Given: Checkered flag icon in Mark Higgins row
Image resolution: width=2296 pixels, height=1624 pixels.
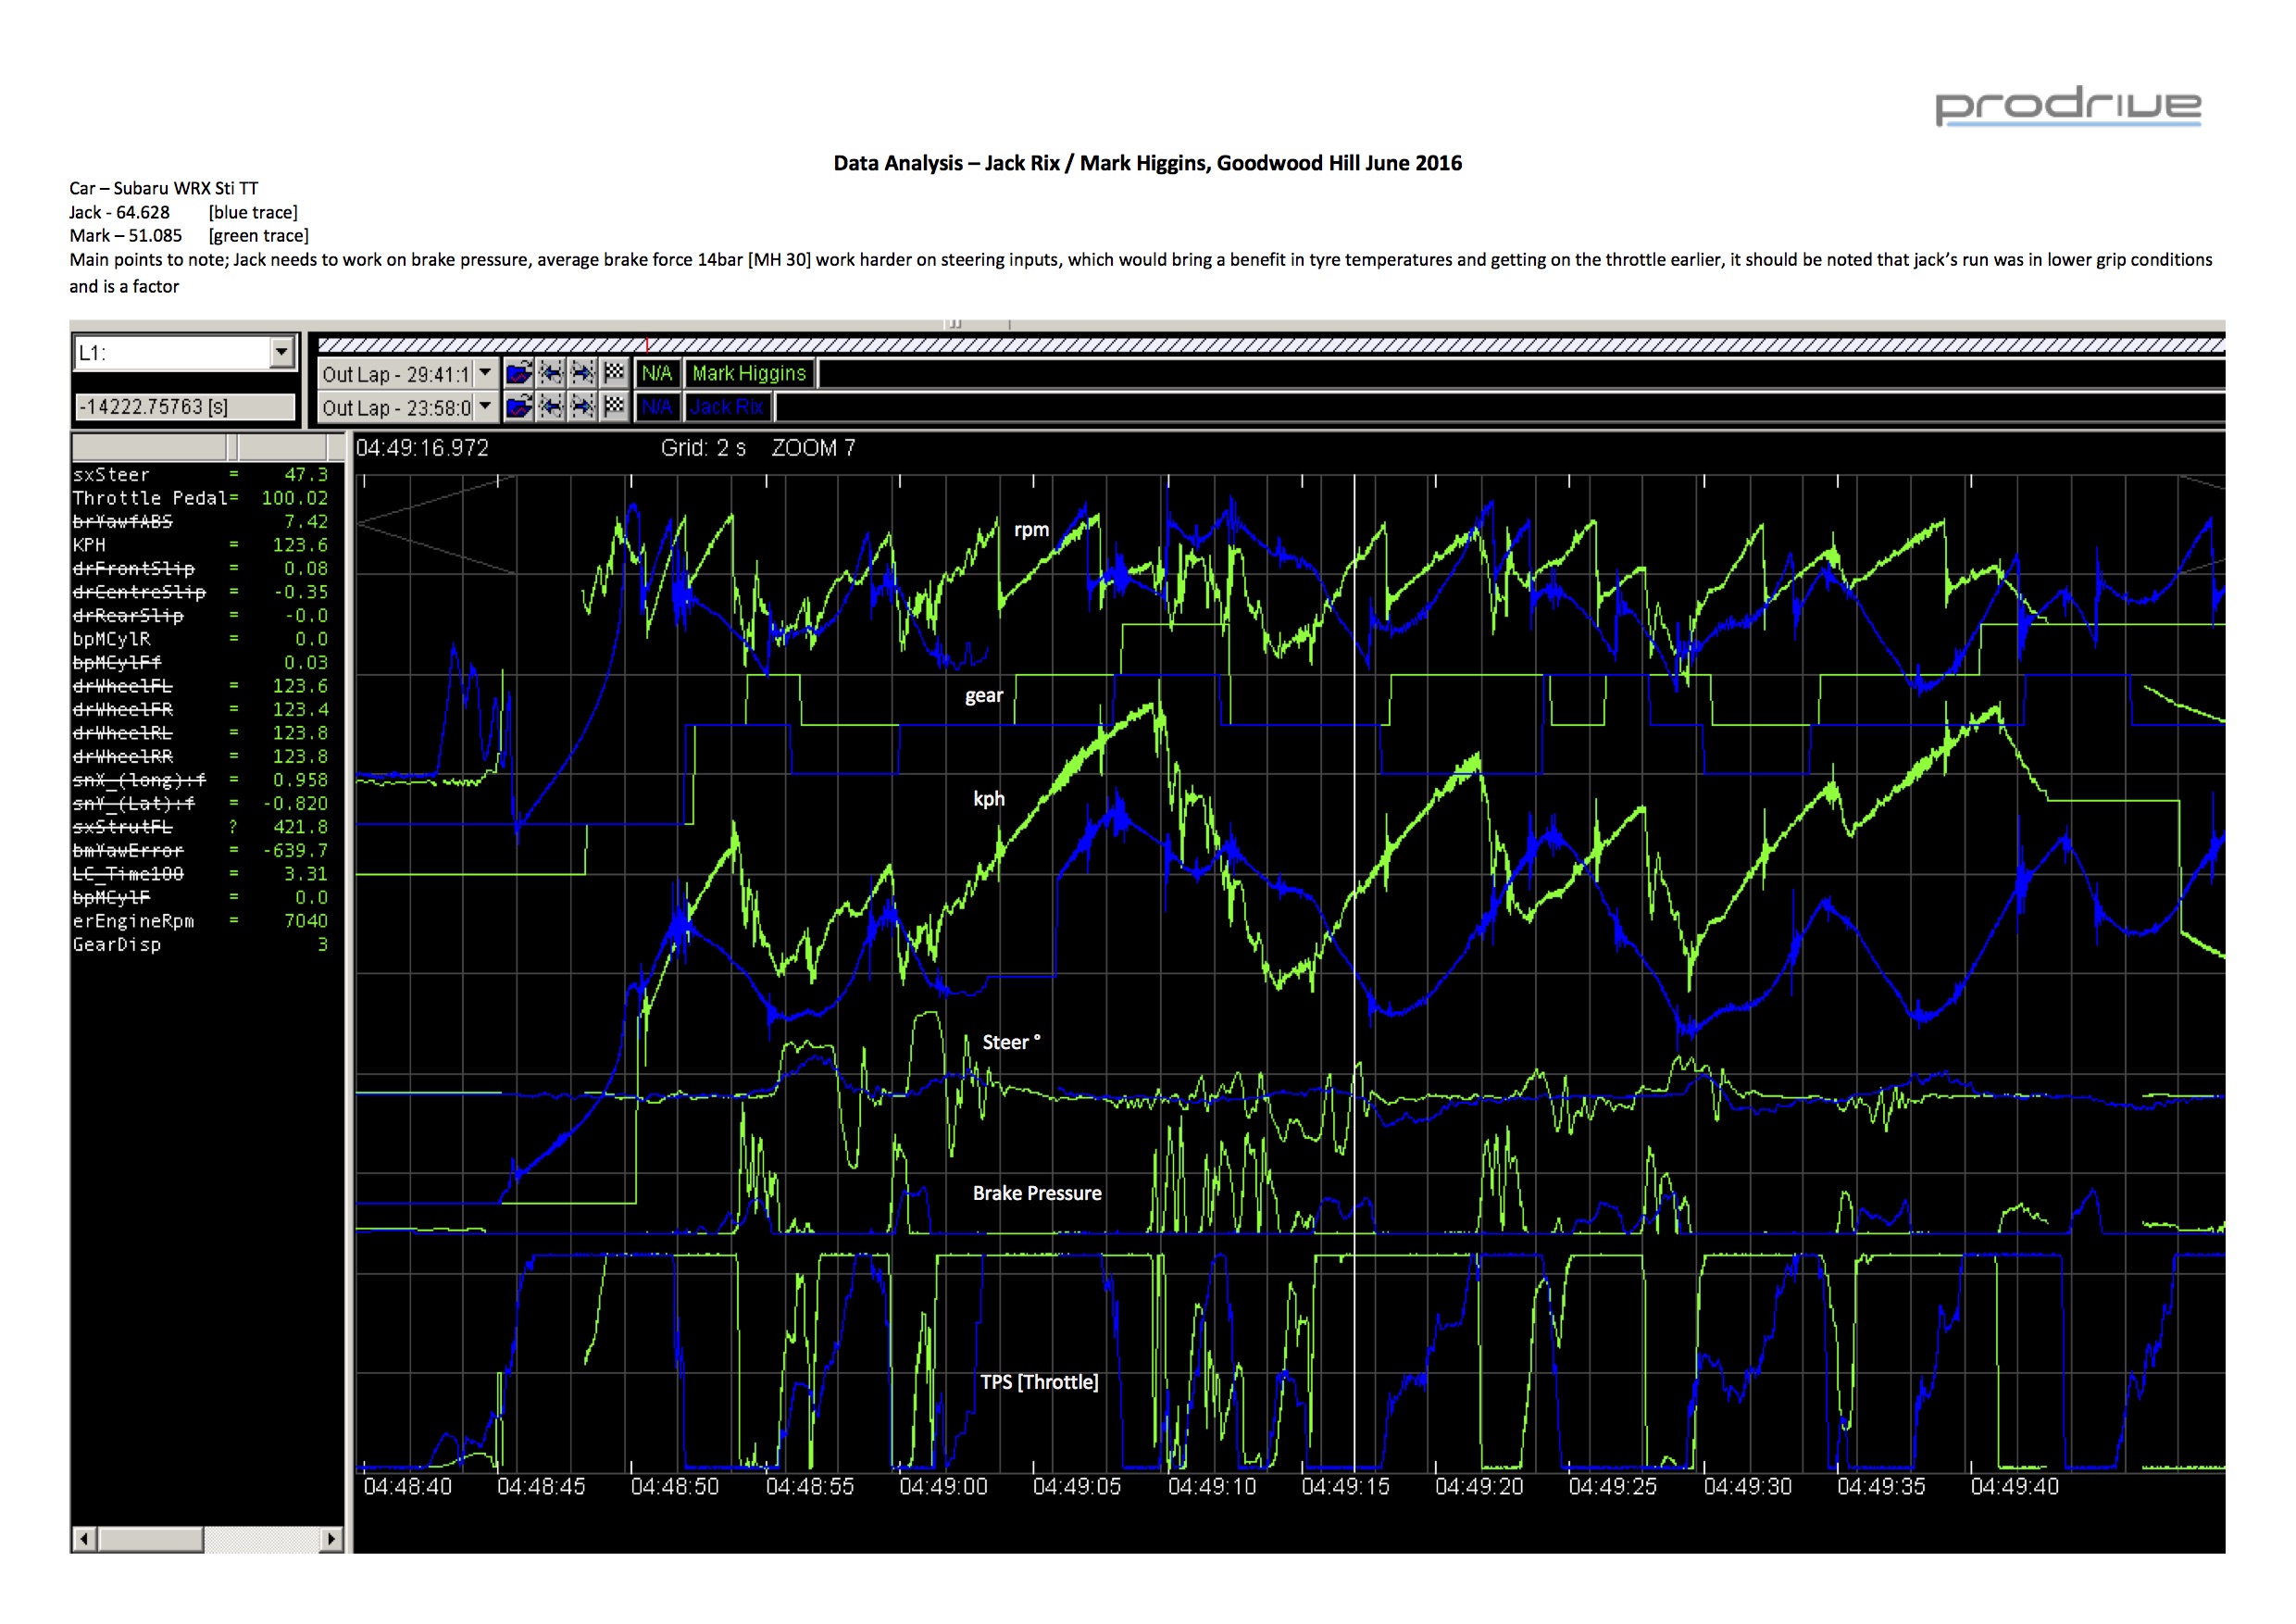Looking at the screenshot, I should tap(614, 374).
